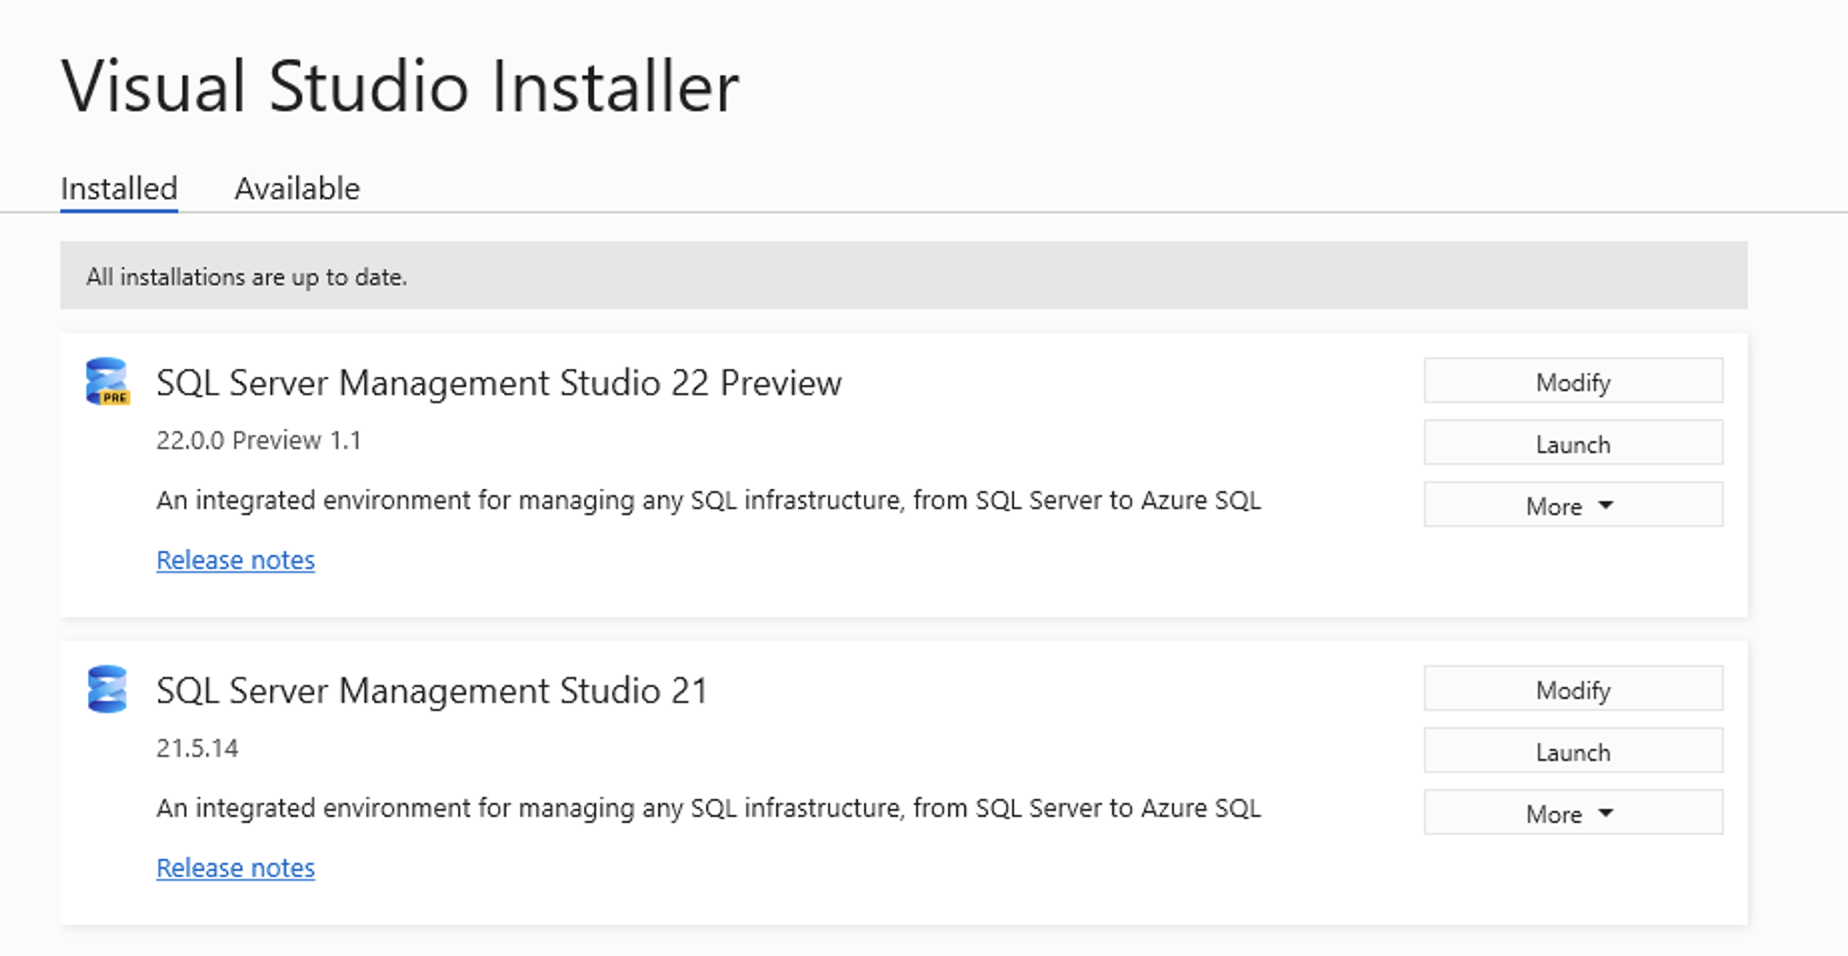The width and height of the screenshot is (1848, 956).
Task: Expand the More dropdown for SSMS 22 Preview
Action: (1572, 505)
